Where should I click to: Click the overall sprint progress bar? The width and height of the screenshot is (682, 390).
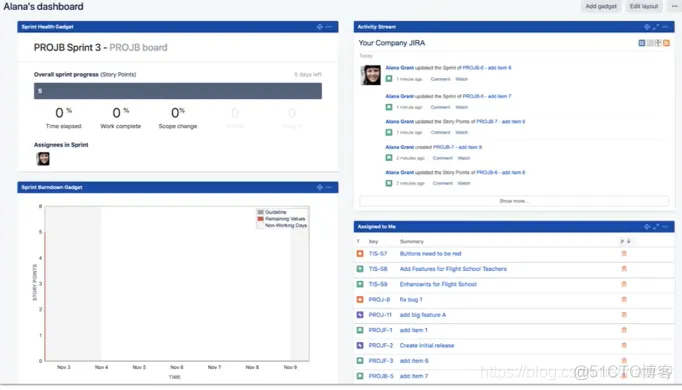point(178,91)
